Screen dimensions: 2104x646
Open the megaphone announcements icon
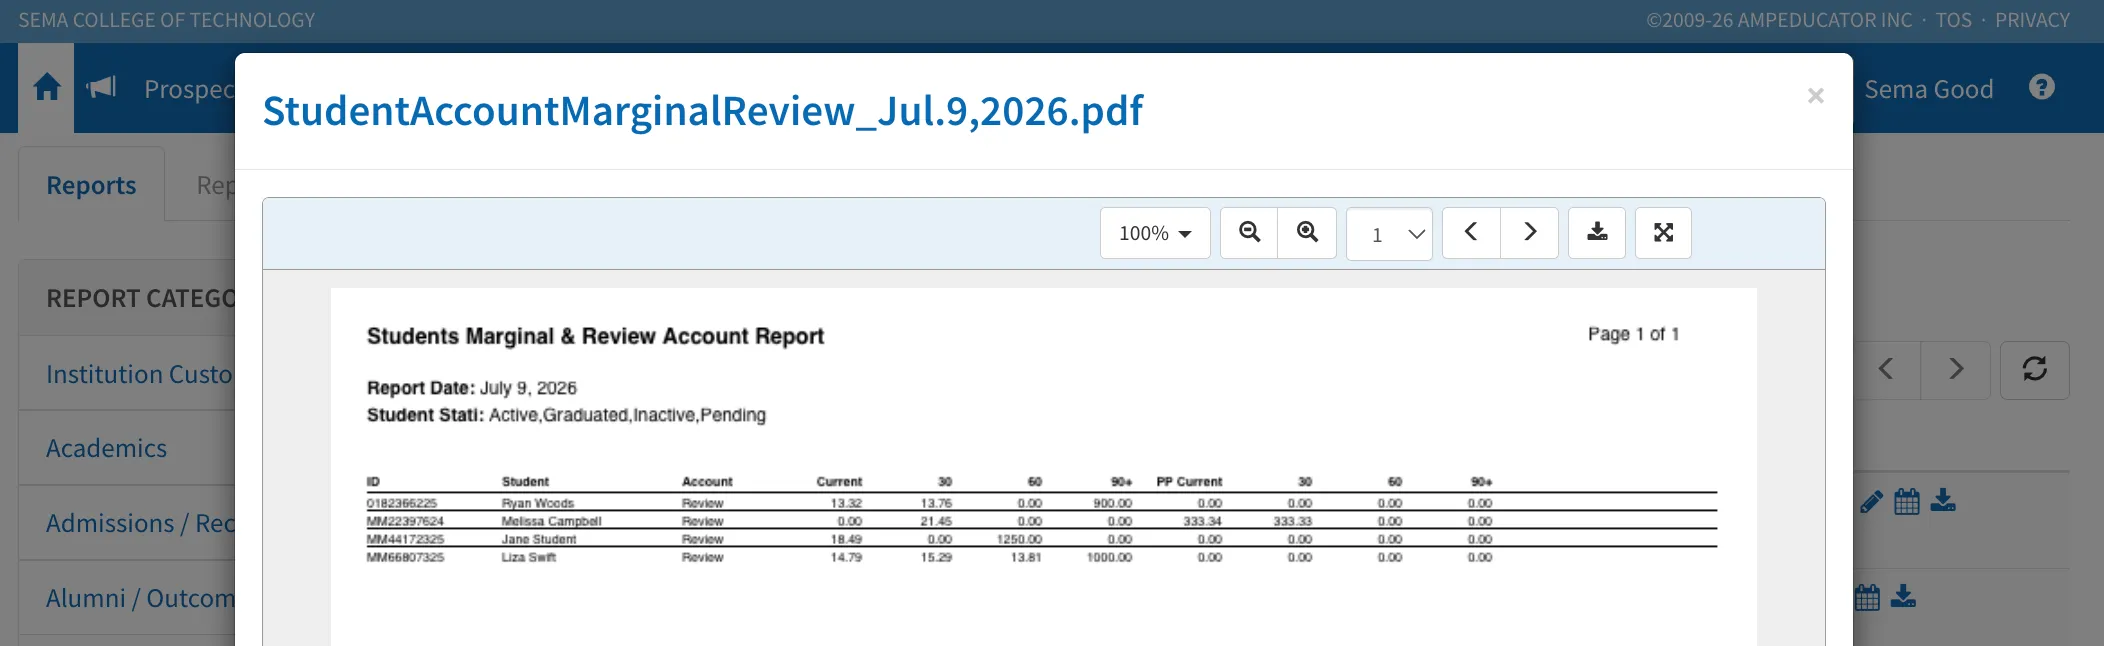[101, 88]
